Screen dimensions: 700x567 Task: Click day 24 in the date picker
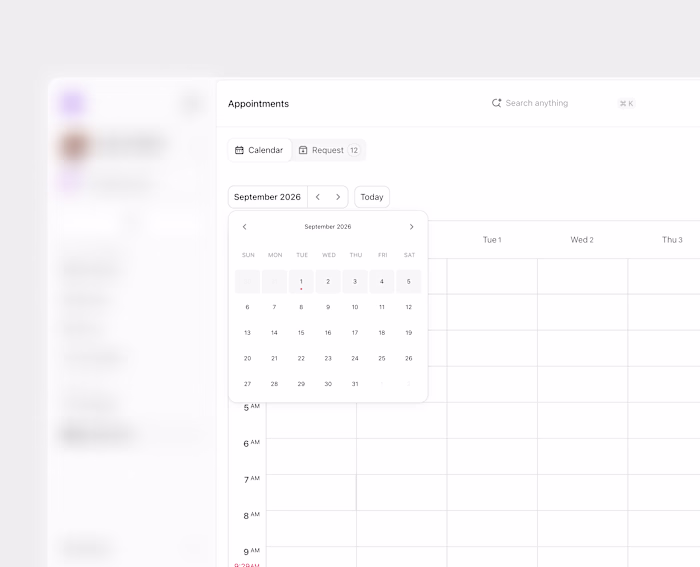(x=355, y=359)
